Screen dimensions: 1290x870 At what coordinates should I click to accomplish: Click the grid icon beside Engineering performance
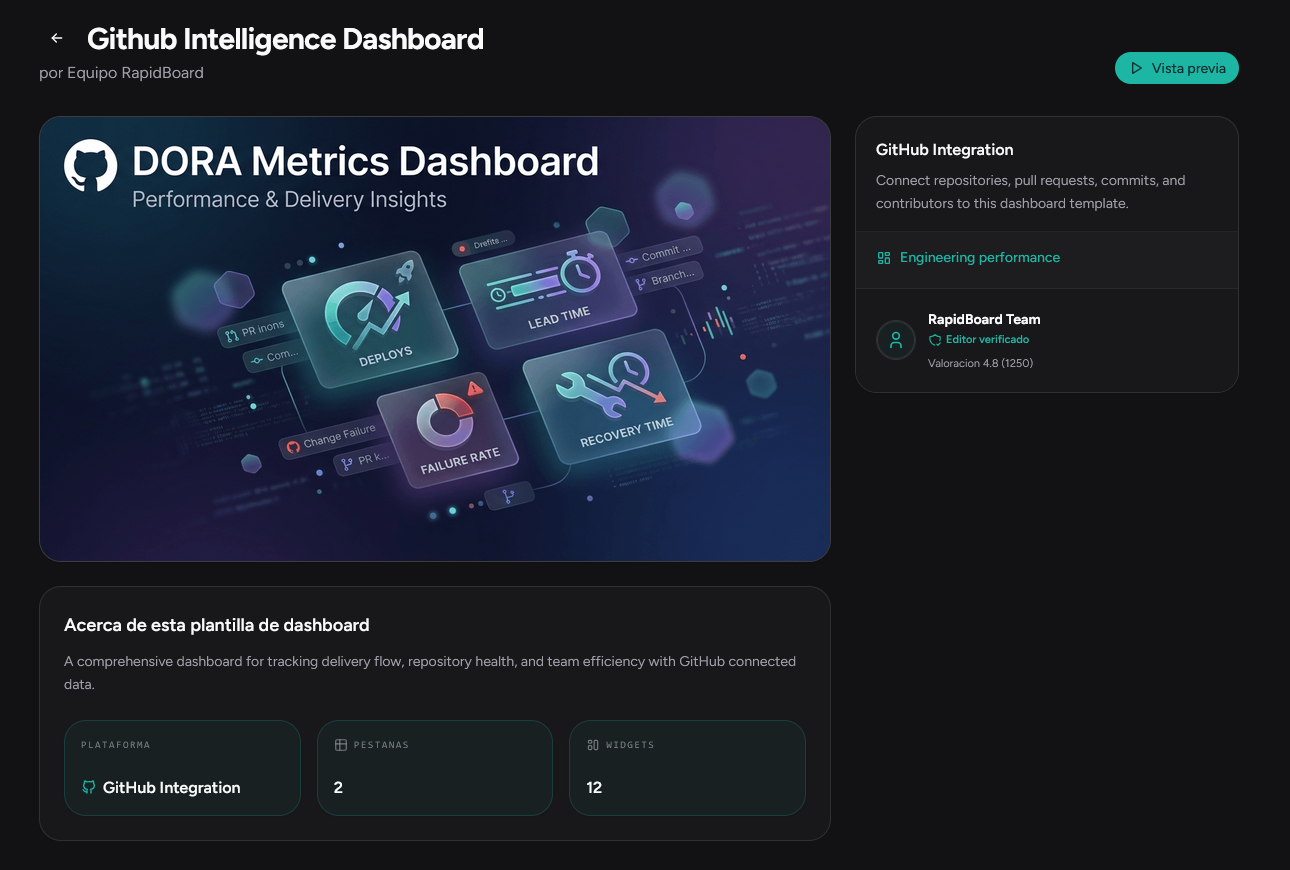pyautogui.click(x=884, y=258)
